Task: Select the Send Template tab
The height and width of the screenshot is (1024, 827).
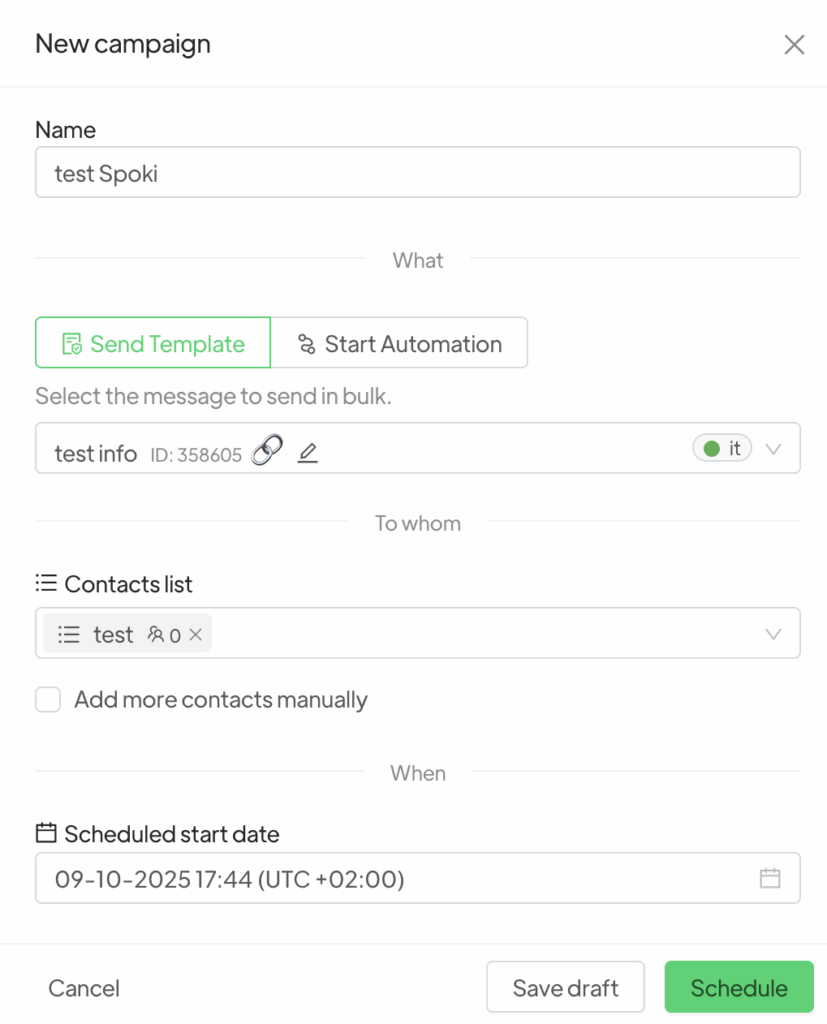Action: (153, 344)
